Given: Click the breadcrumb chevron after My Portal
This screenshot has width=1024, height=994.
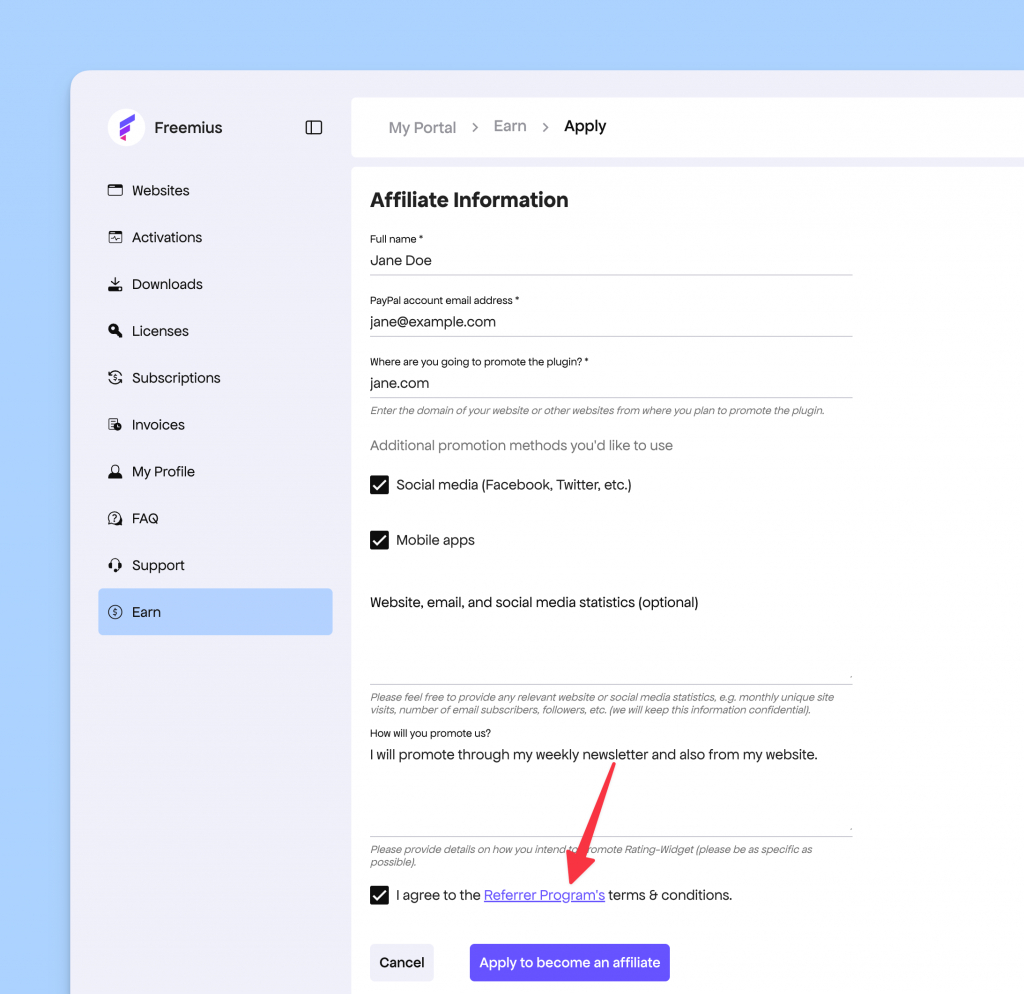Looking at the screenshot, I should (475, 127).
